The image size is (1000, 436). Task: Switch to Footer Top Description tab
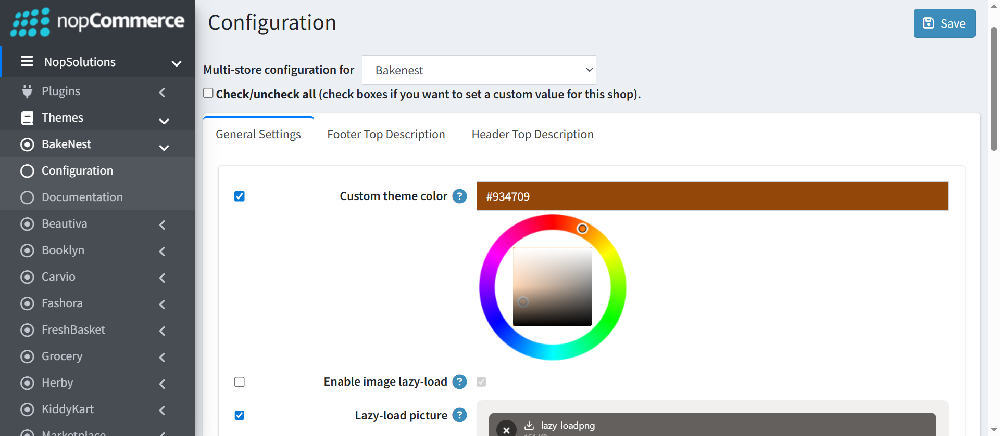click(x=386, y=134)
